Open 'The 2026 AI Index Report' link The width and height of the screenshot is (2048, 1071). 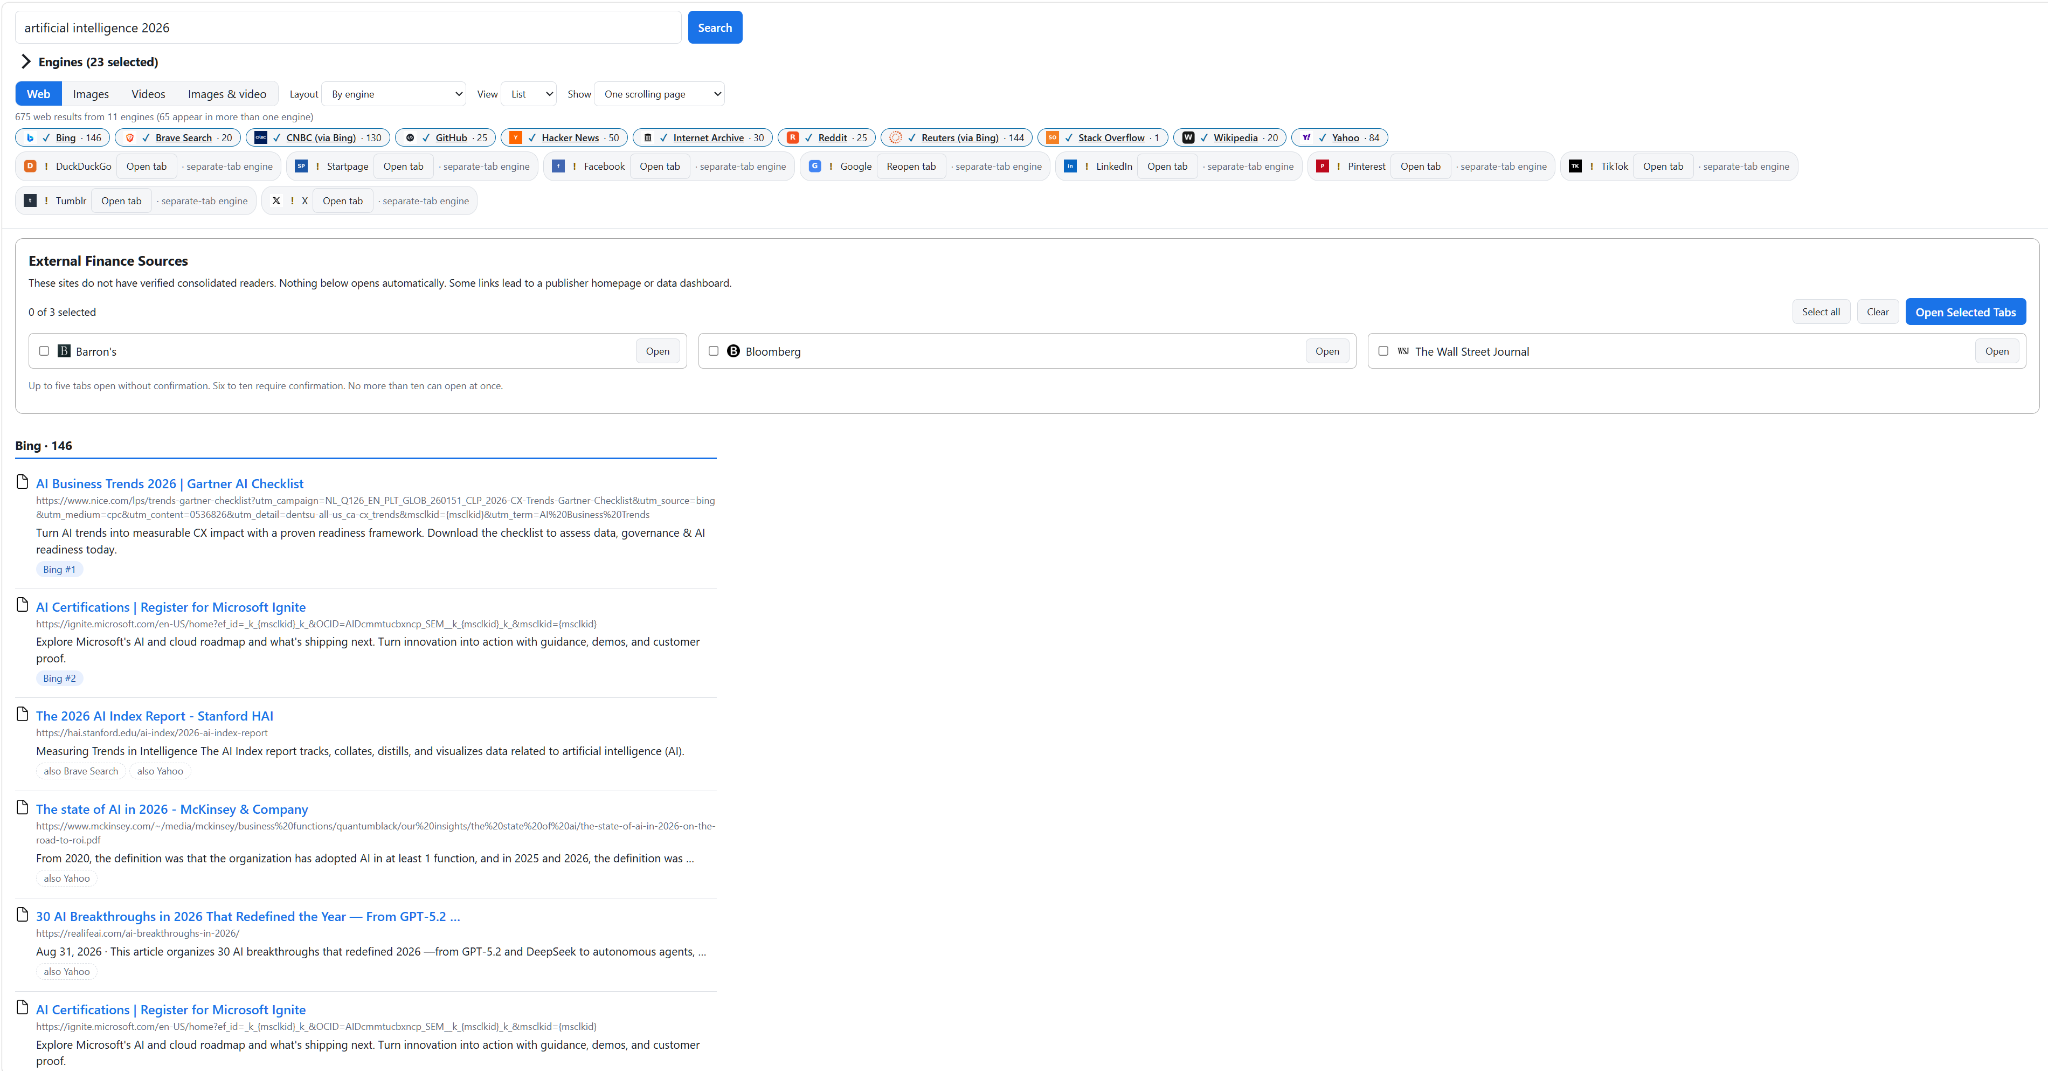(x=154, y=716)
